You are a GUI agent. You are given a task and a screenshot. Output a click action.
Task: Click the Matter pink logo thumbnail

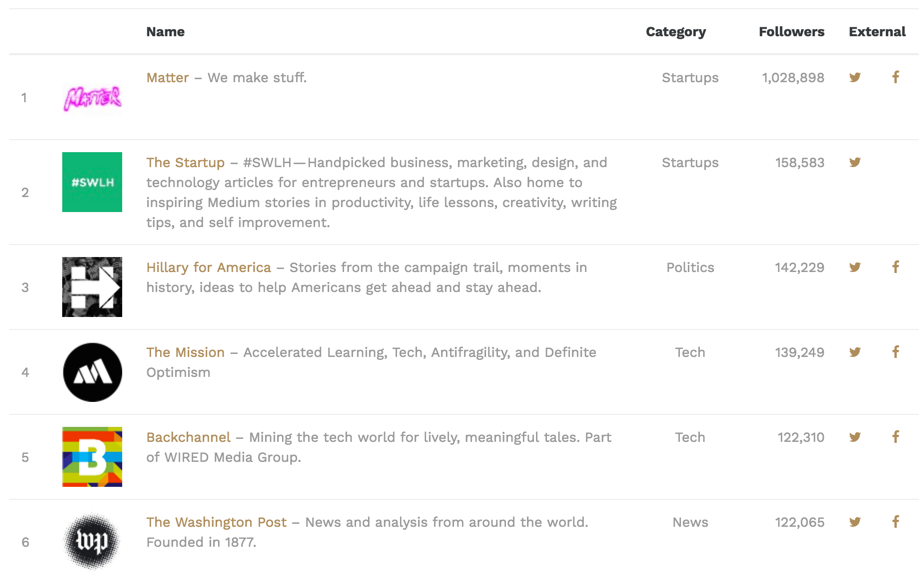point(92,97)
